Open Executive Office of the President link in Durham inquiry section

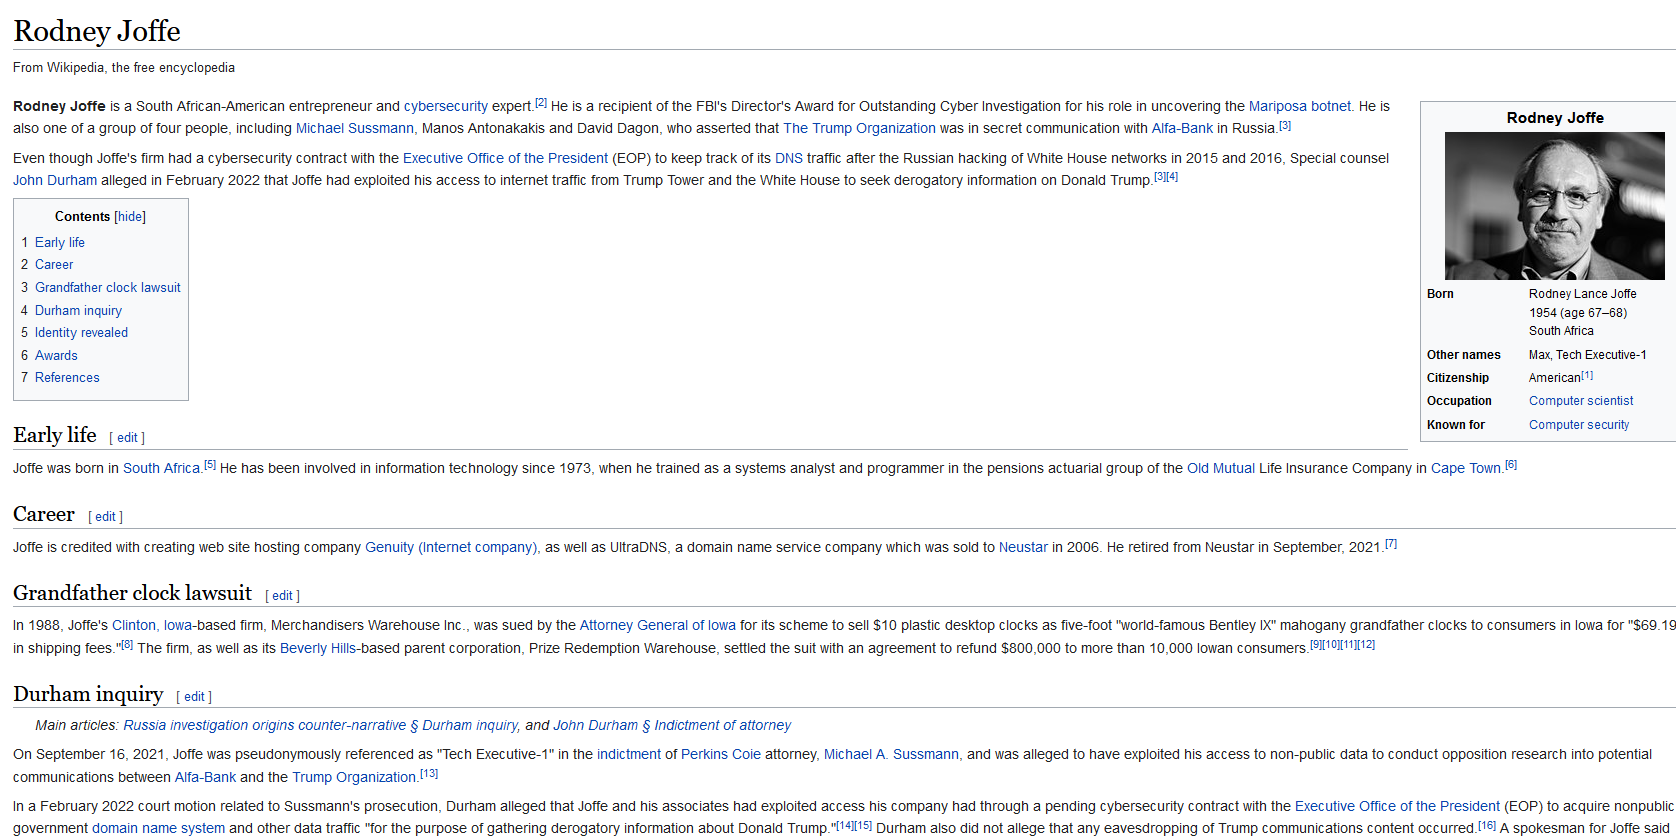1397,806
